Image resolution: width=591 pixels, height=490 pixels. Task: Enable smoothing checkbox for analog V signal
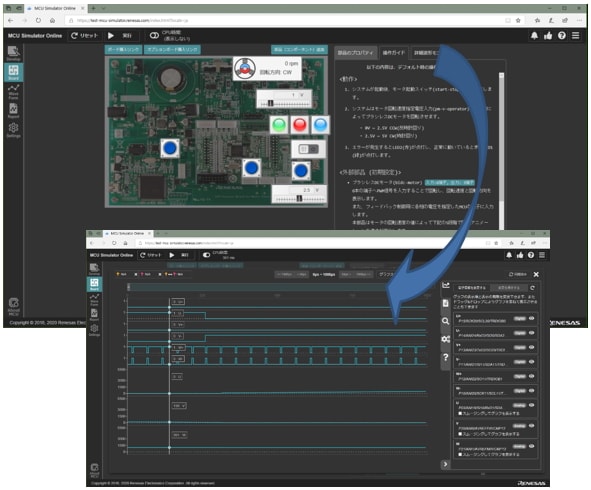[x=460, y=434]
